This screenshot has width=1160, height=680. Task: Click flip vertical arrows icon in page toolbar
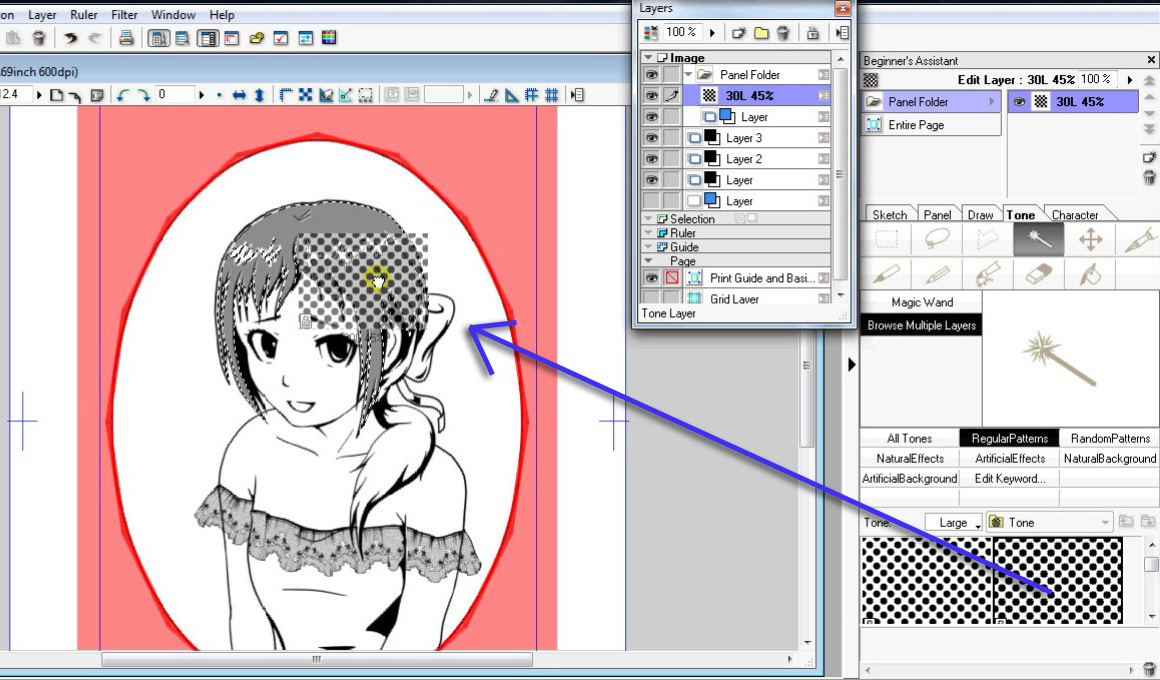260,95
